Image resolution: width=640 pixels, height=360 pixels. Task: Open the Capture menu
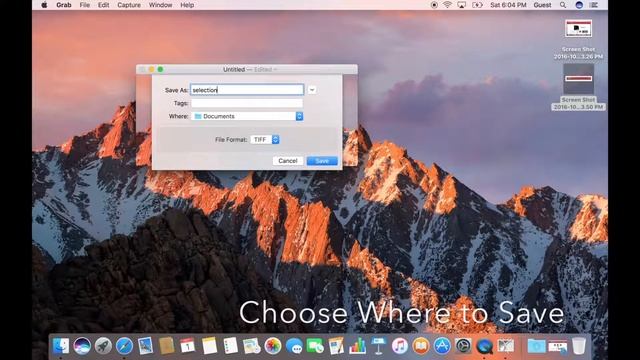129,5
